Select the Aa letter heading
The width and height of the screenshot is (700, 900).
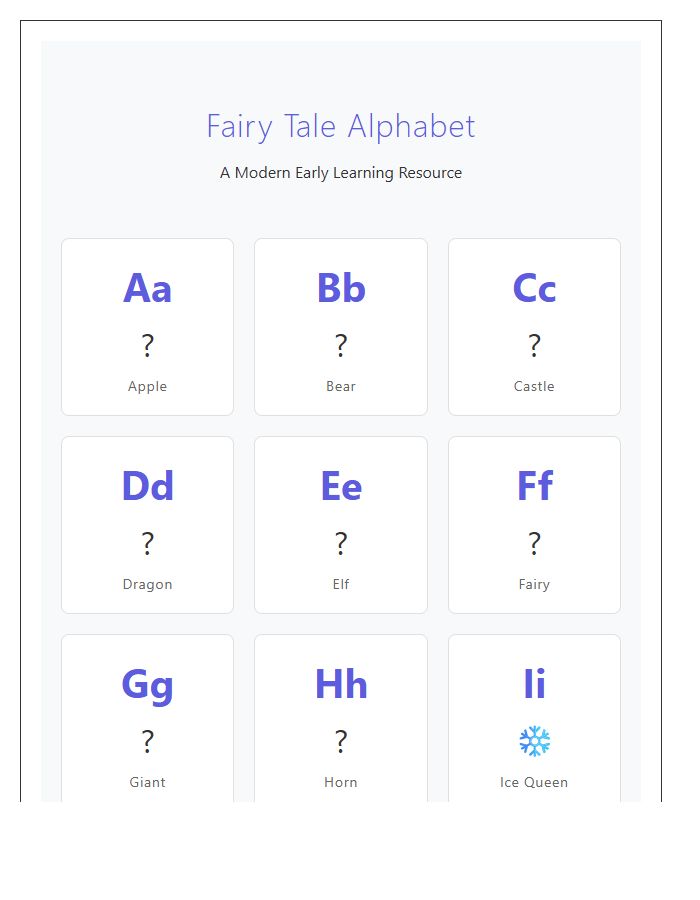tap(147, 289)
